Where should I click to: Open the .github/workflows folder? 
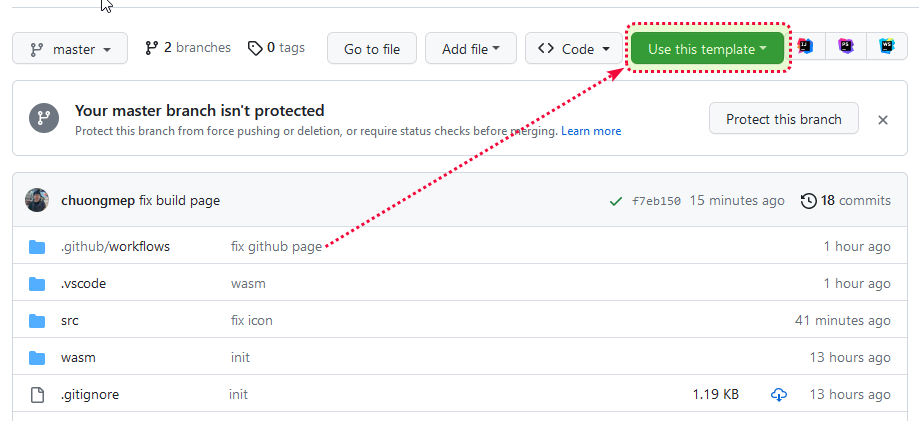pos(115,246)
